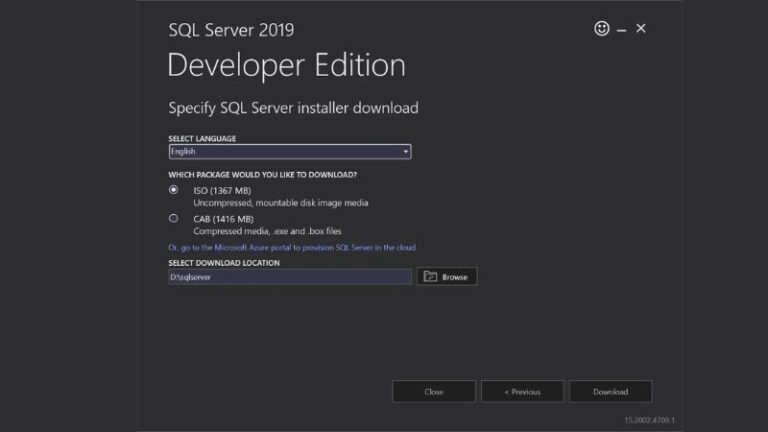Screen dimensions: 768x432
Task: Open the Select Language dropdown
Action: click(290, 152)
